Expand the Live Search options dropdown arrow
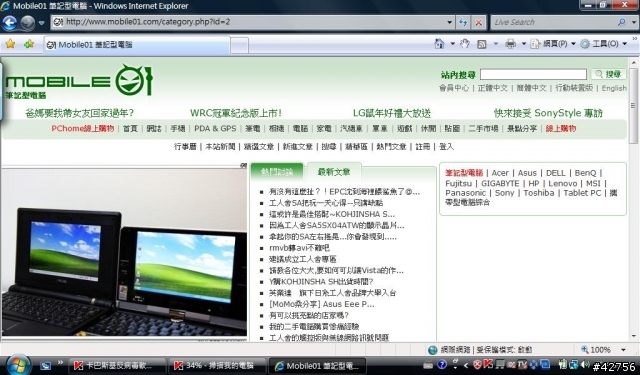 633,22
